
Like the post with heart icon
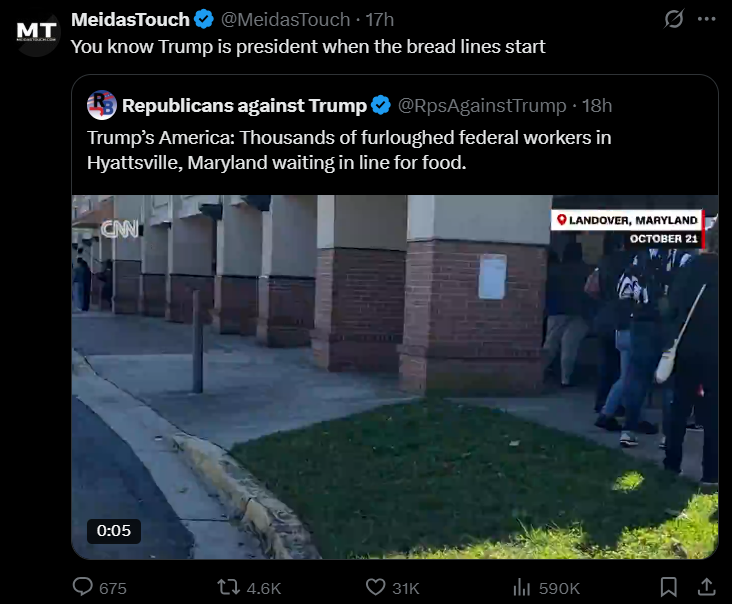[375, 587]
